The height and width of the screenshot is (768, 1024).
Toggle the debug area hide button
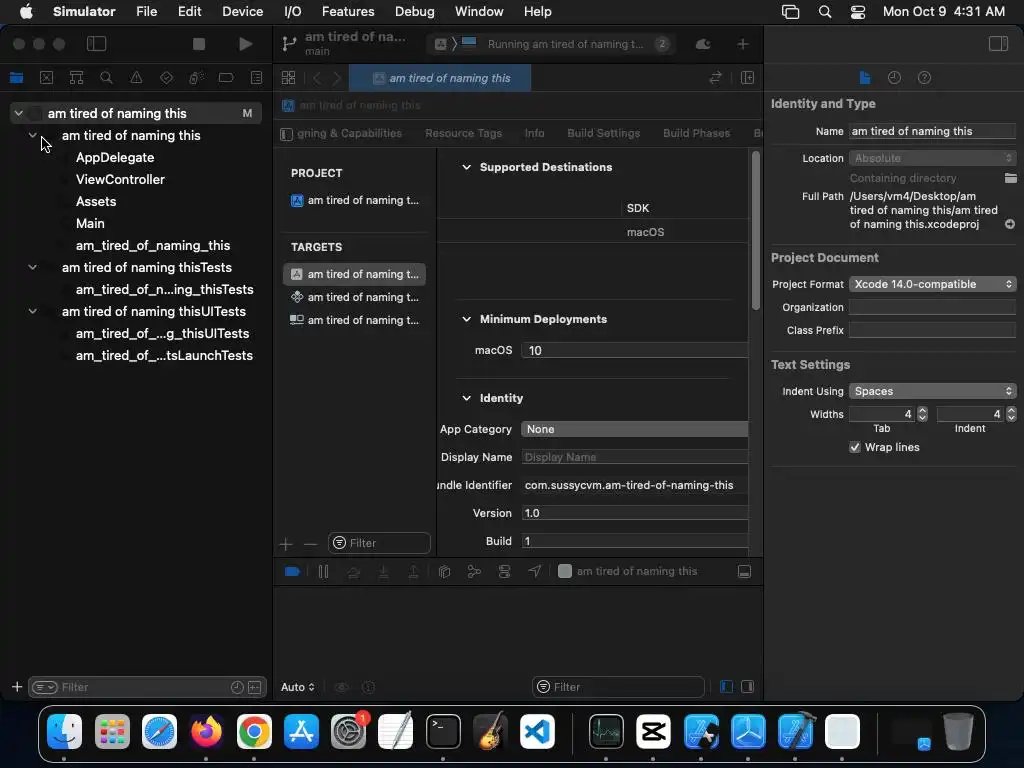[744, 571]
